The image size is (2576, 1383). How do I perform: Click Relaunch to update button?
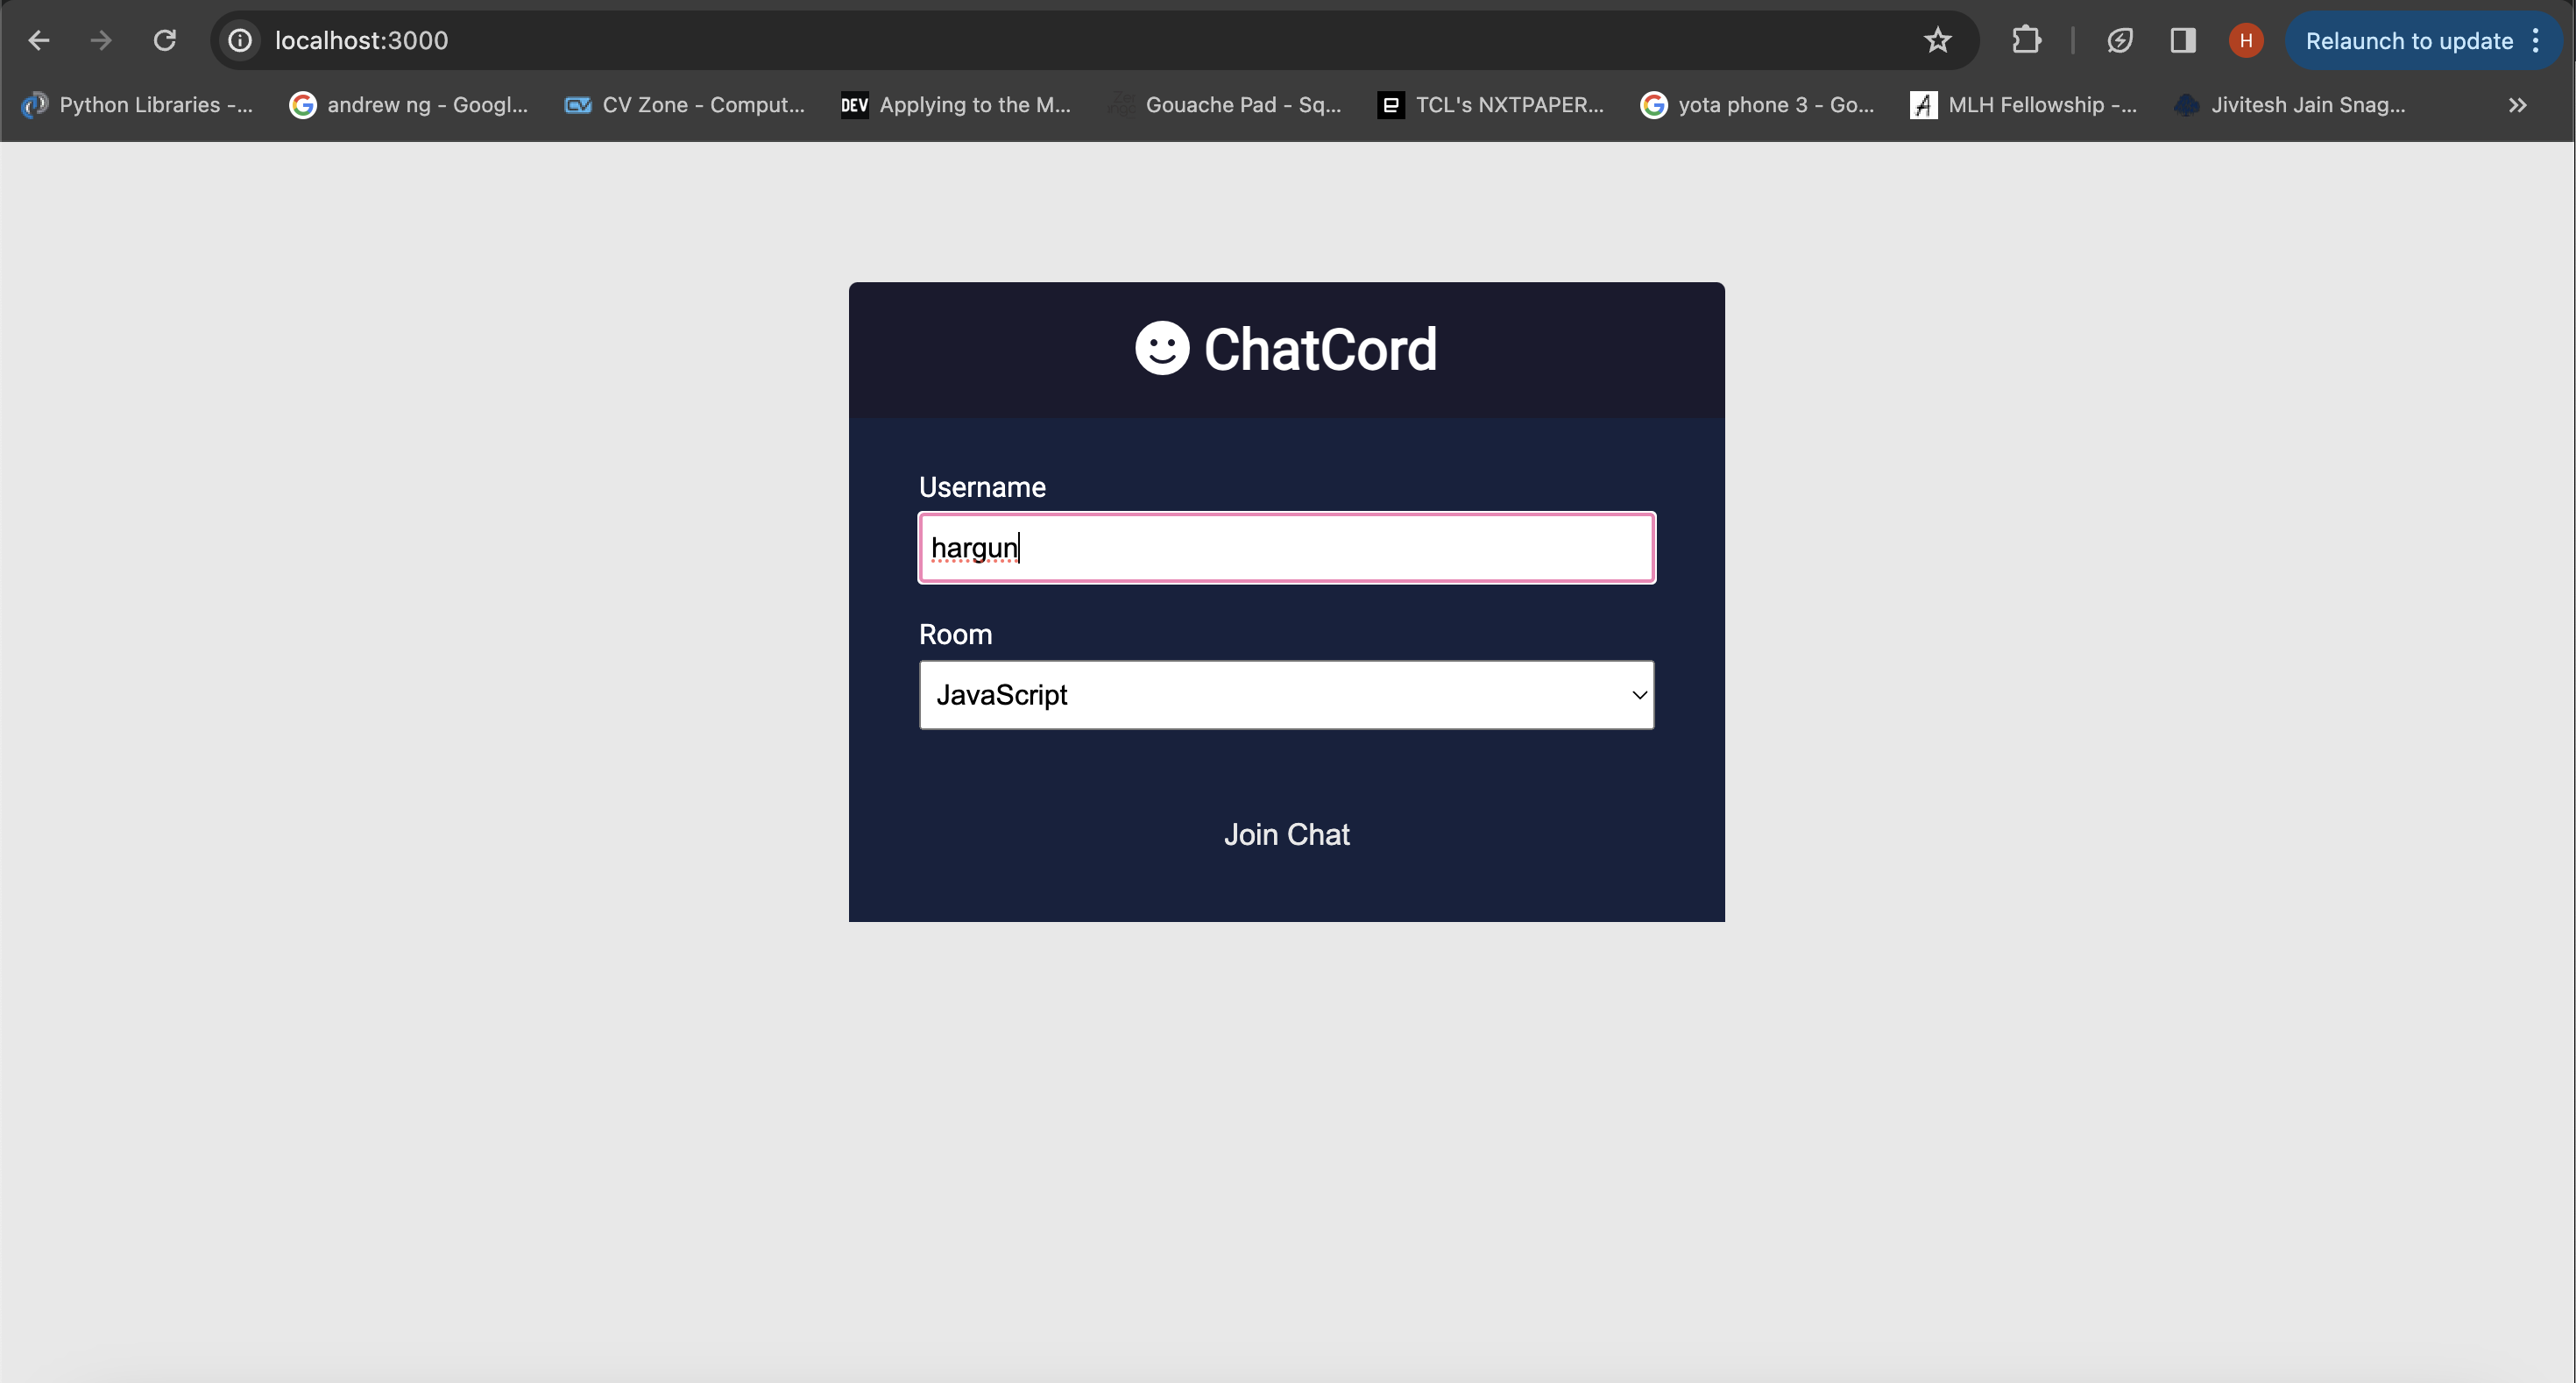[x=2408, y=41]
